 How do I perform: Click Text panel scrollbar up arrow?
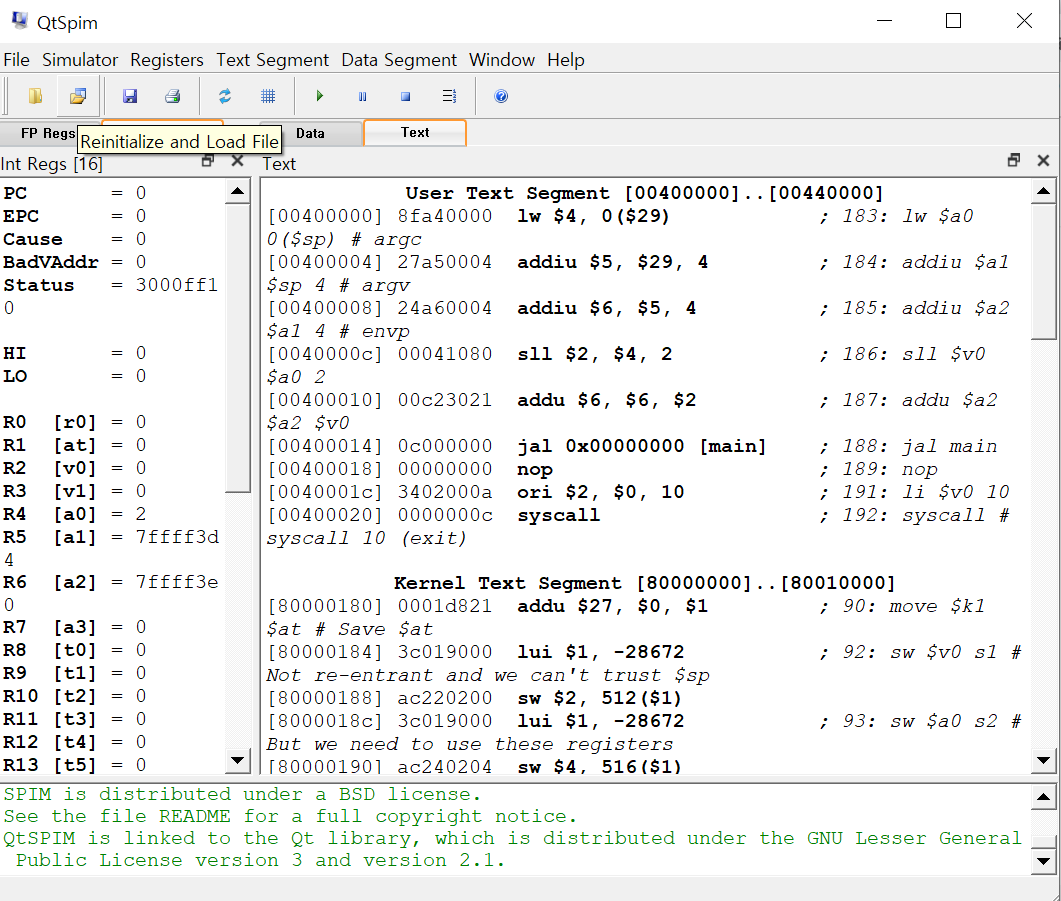(x=1043, y=191)
